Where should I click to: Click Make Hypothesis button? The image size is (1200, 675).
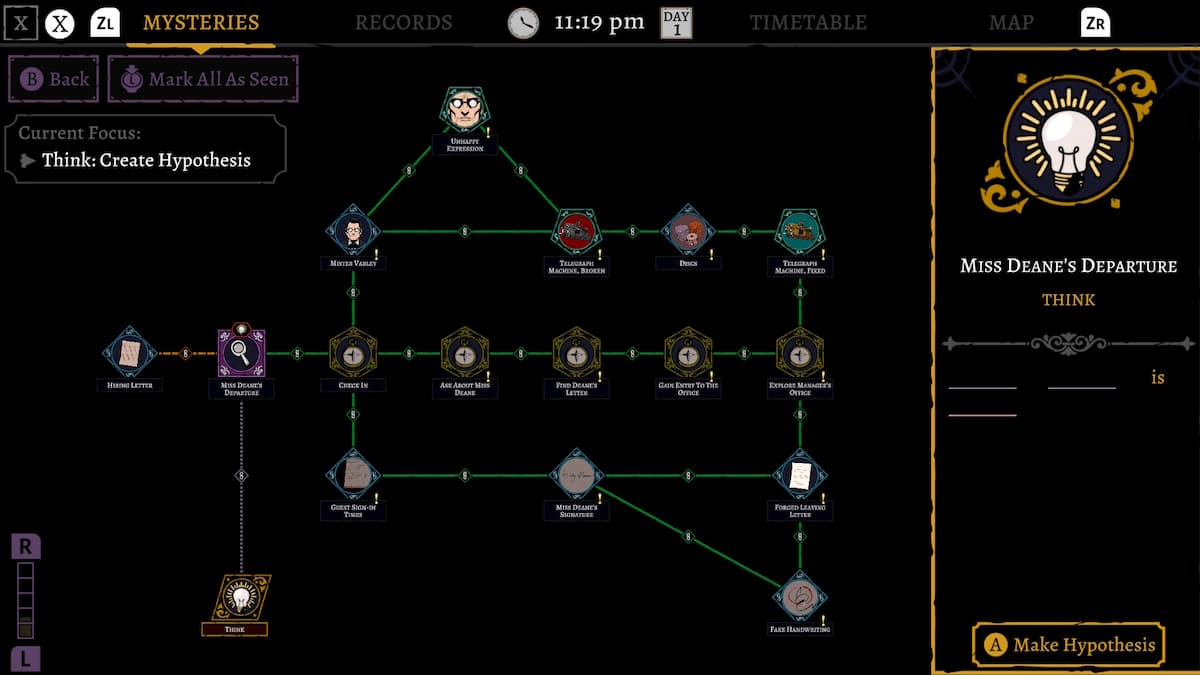tap(1069, 645)
